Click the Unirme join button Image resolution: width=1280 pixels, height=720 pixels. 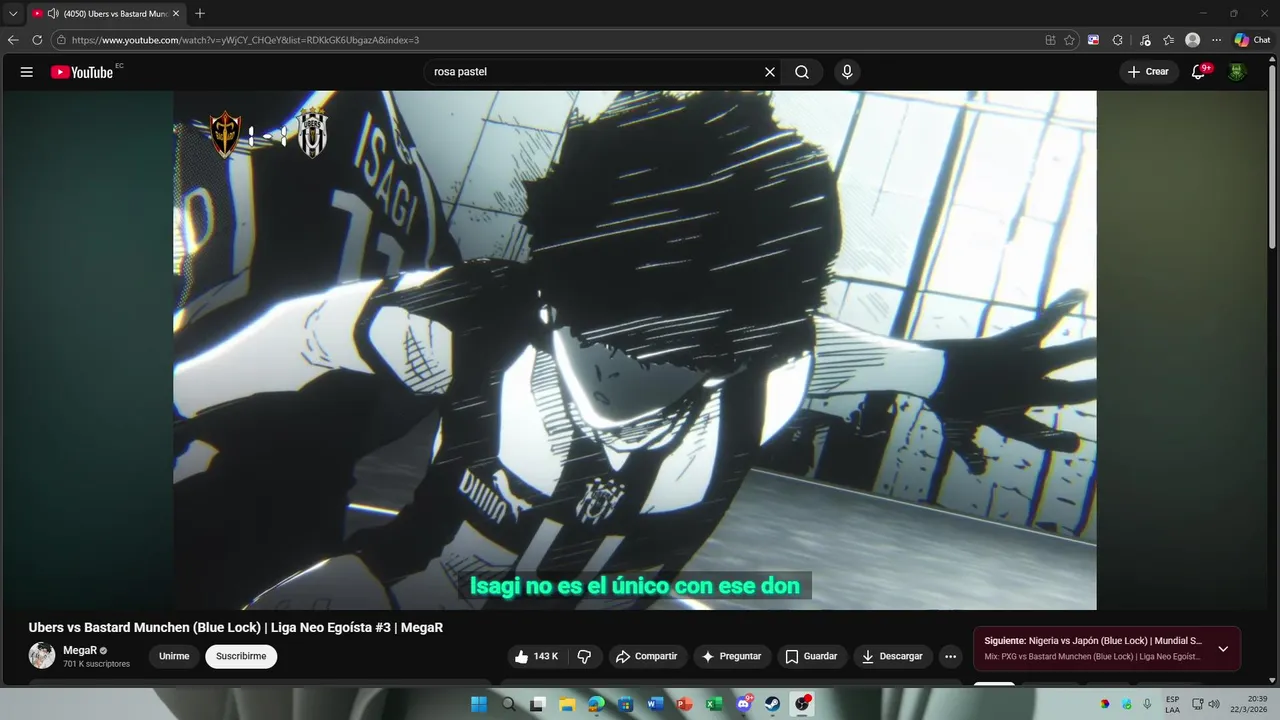tap(174, 656)
